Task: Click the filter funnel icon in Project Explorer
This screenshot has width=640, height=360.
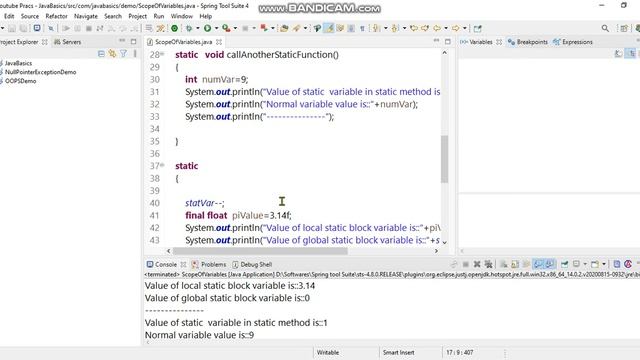Action: pos(123,54)
